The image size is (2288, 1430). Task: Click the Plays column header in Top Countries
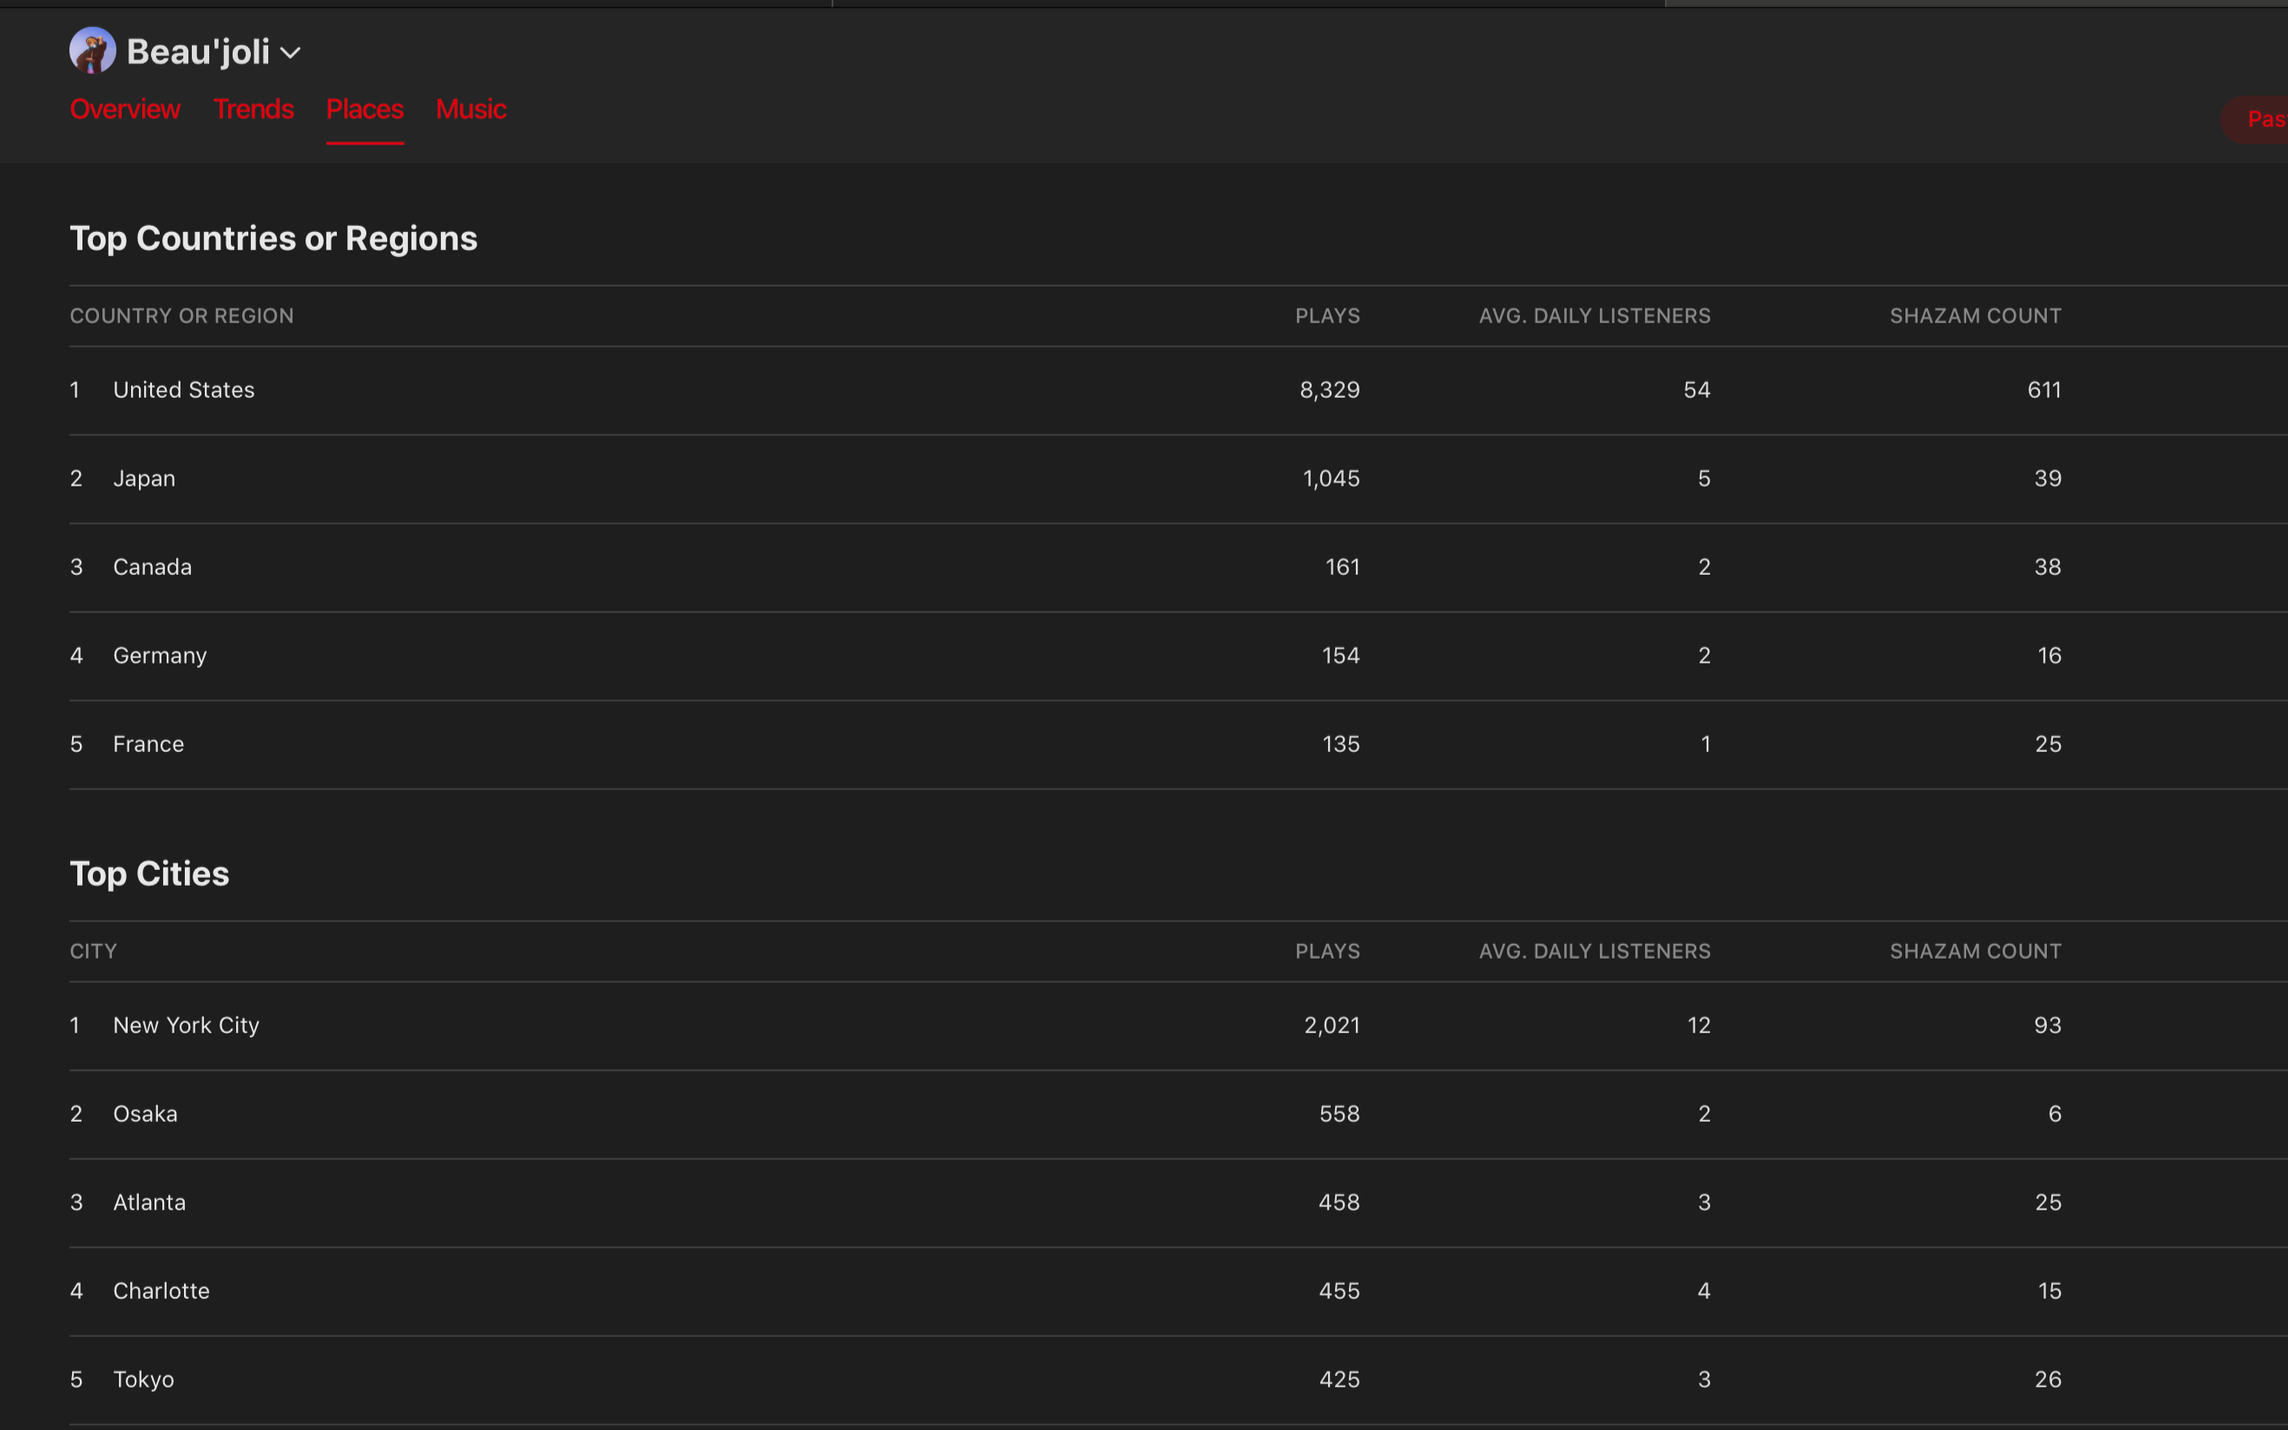(1327, 316)
